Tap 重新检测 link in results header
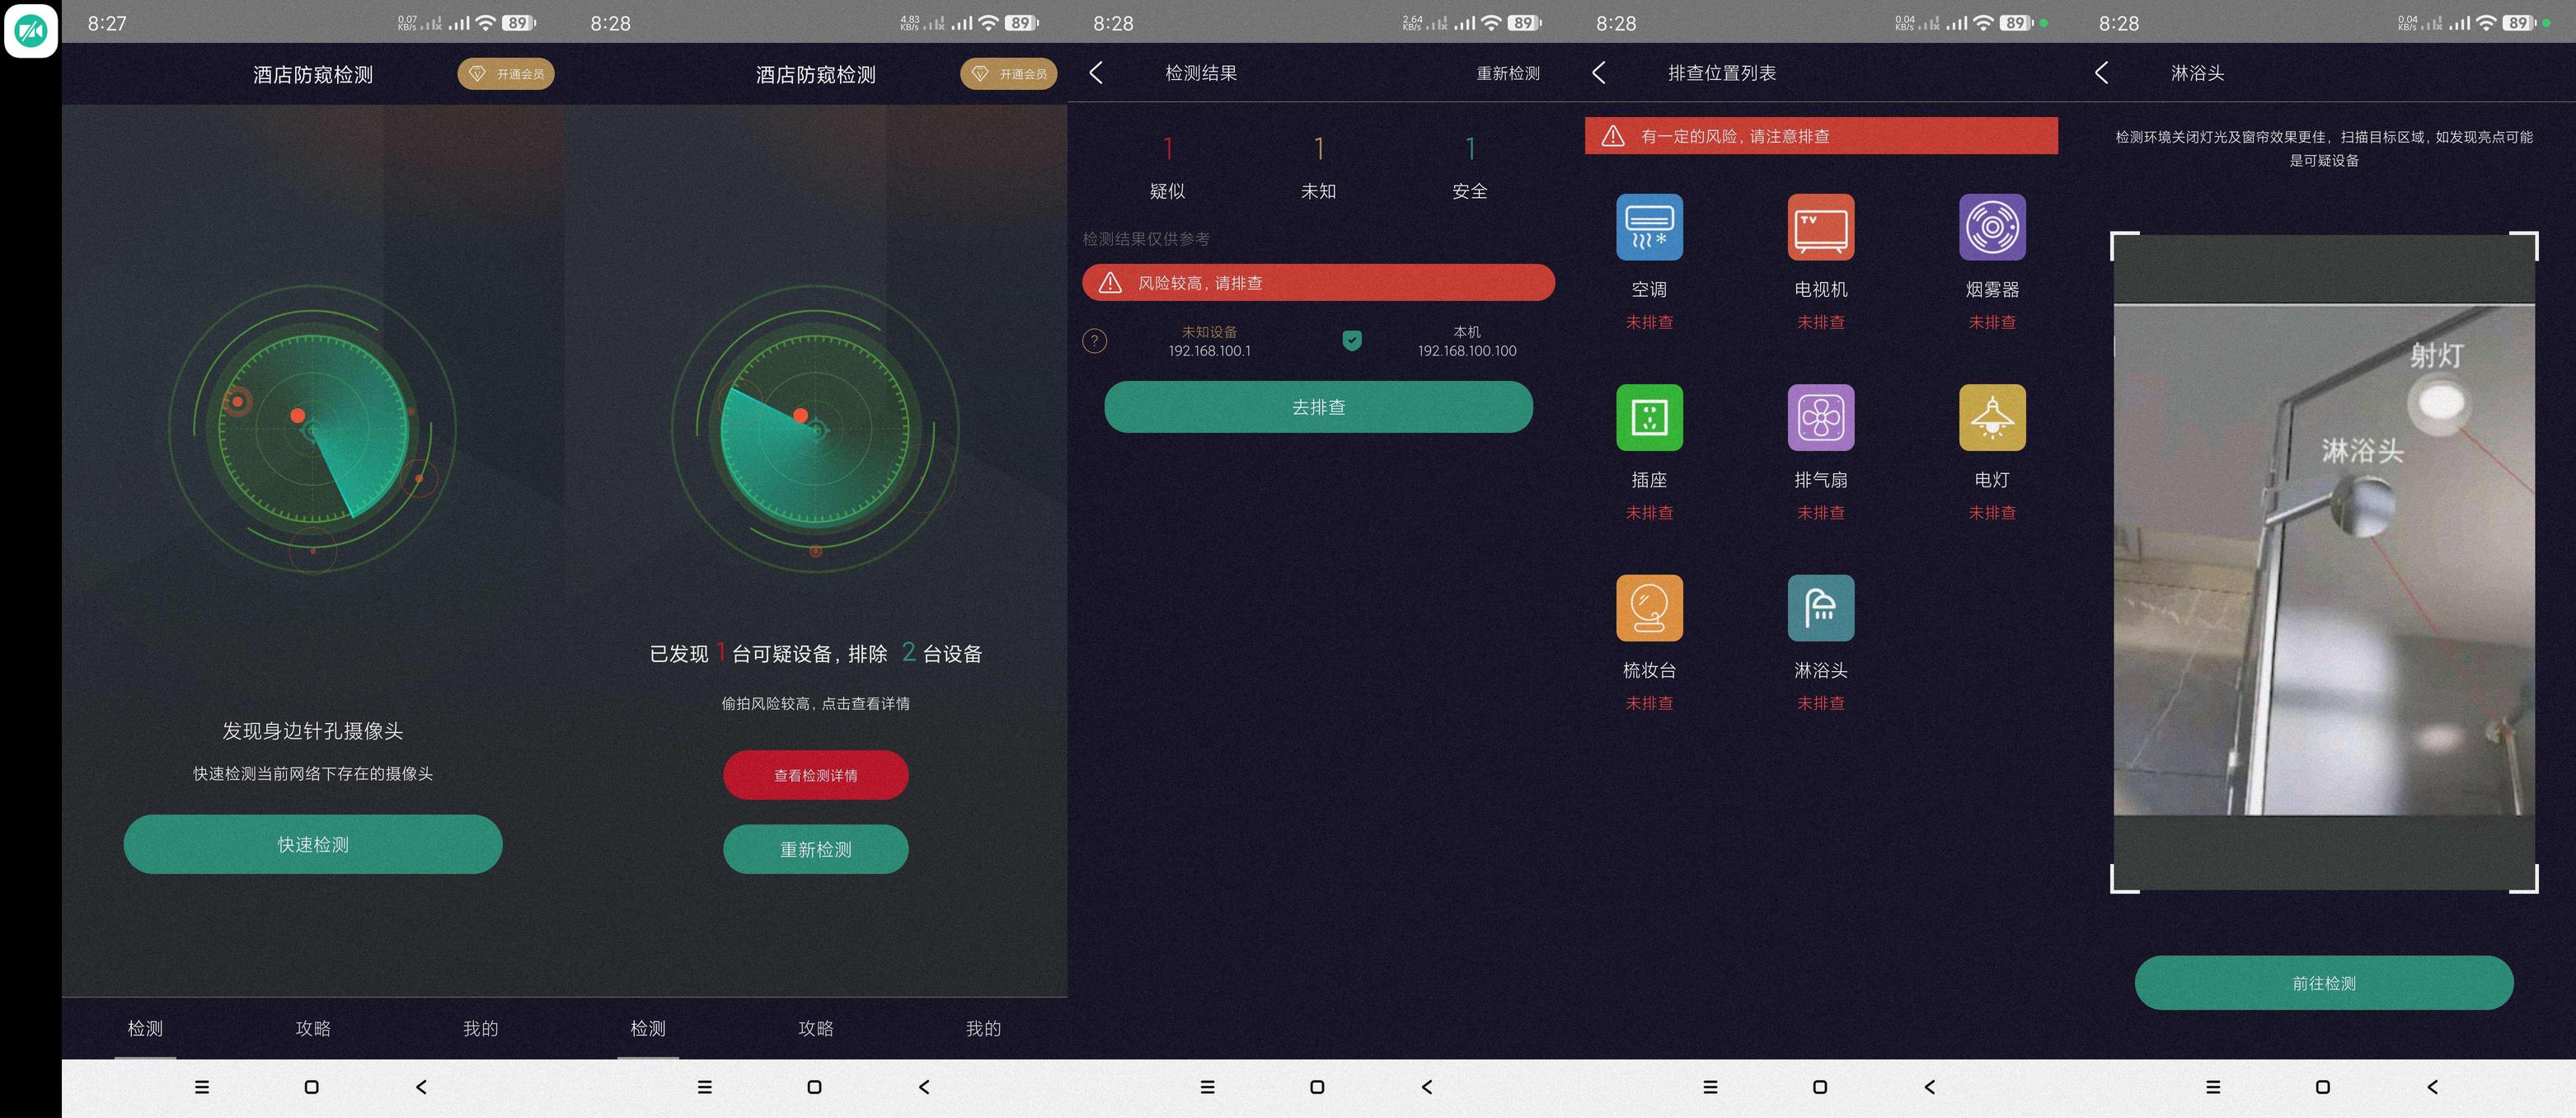The image size is (2576, 1118). pyautogui.click(x=1507, y=73)
